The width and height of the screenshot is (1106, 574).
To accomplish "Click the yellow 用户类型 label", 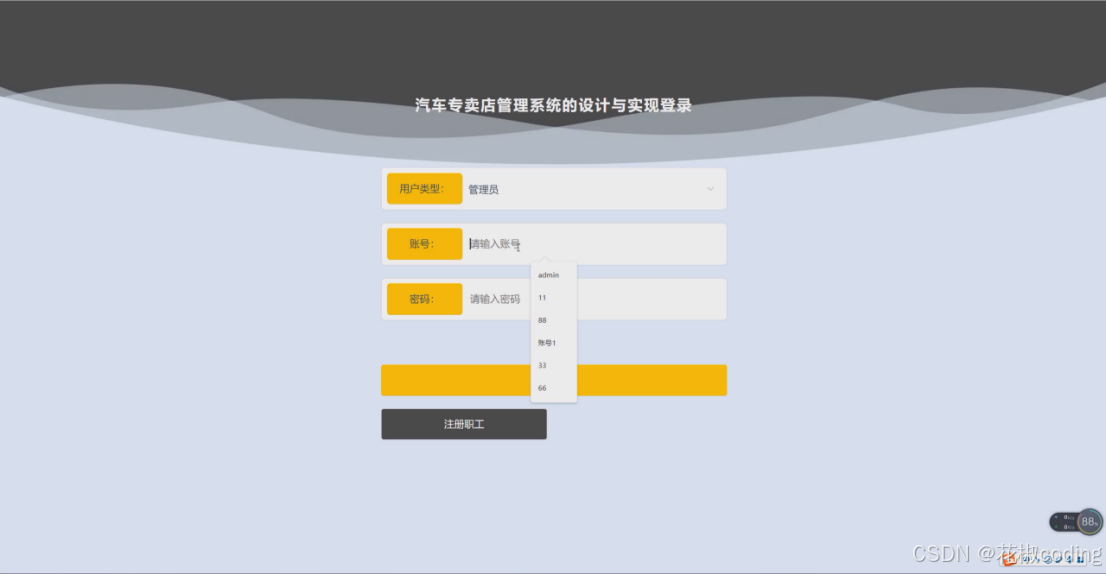I will point(425,189).
